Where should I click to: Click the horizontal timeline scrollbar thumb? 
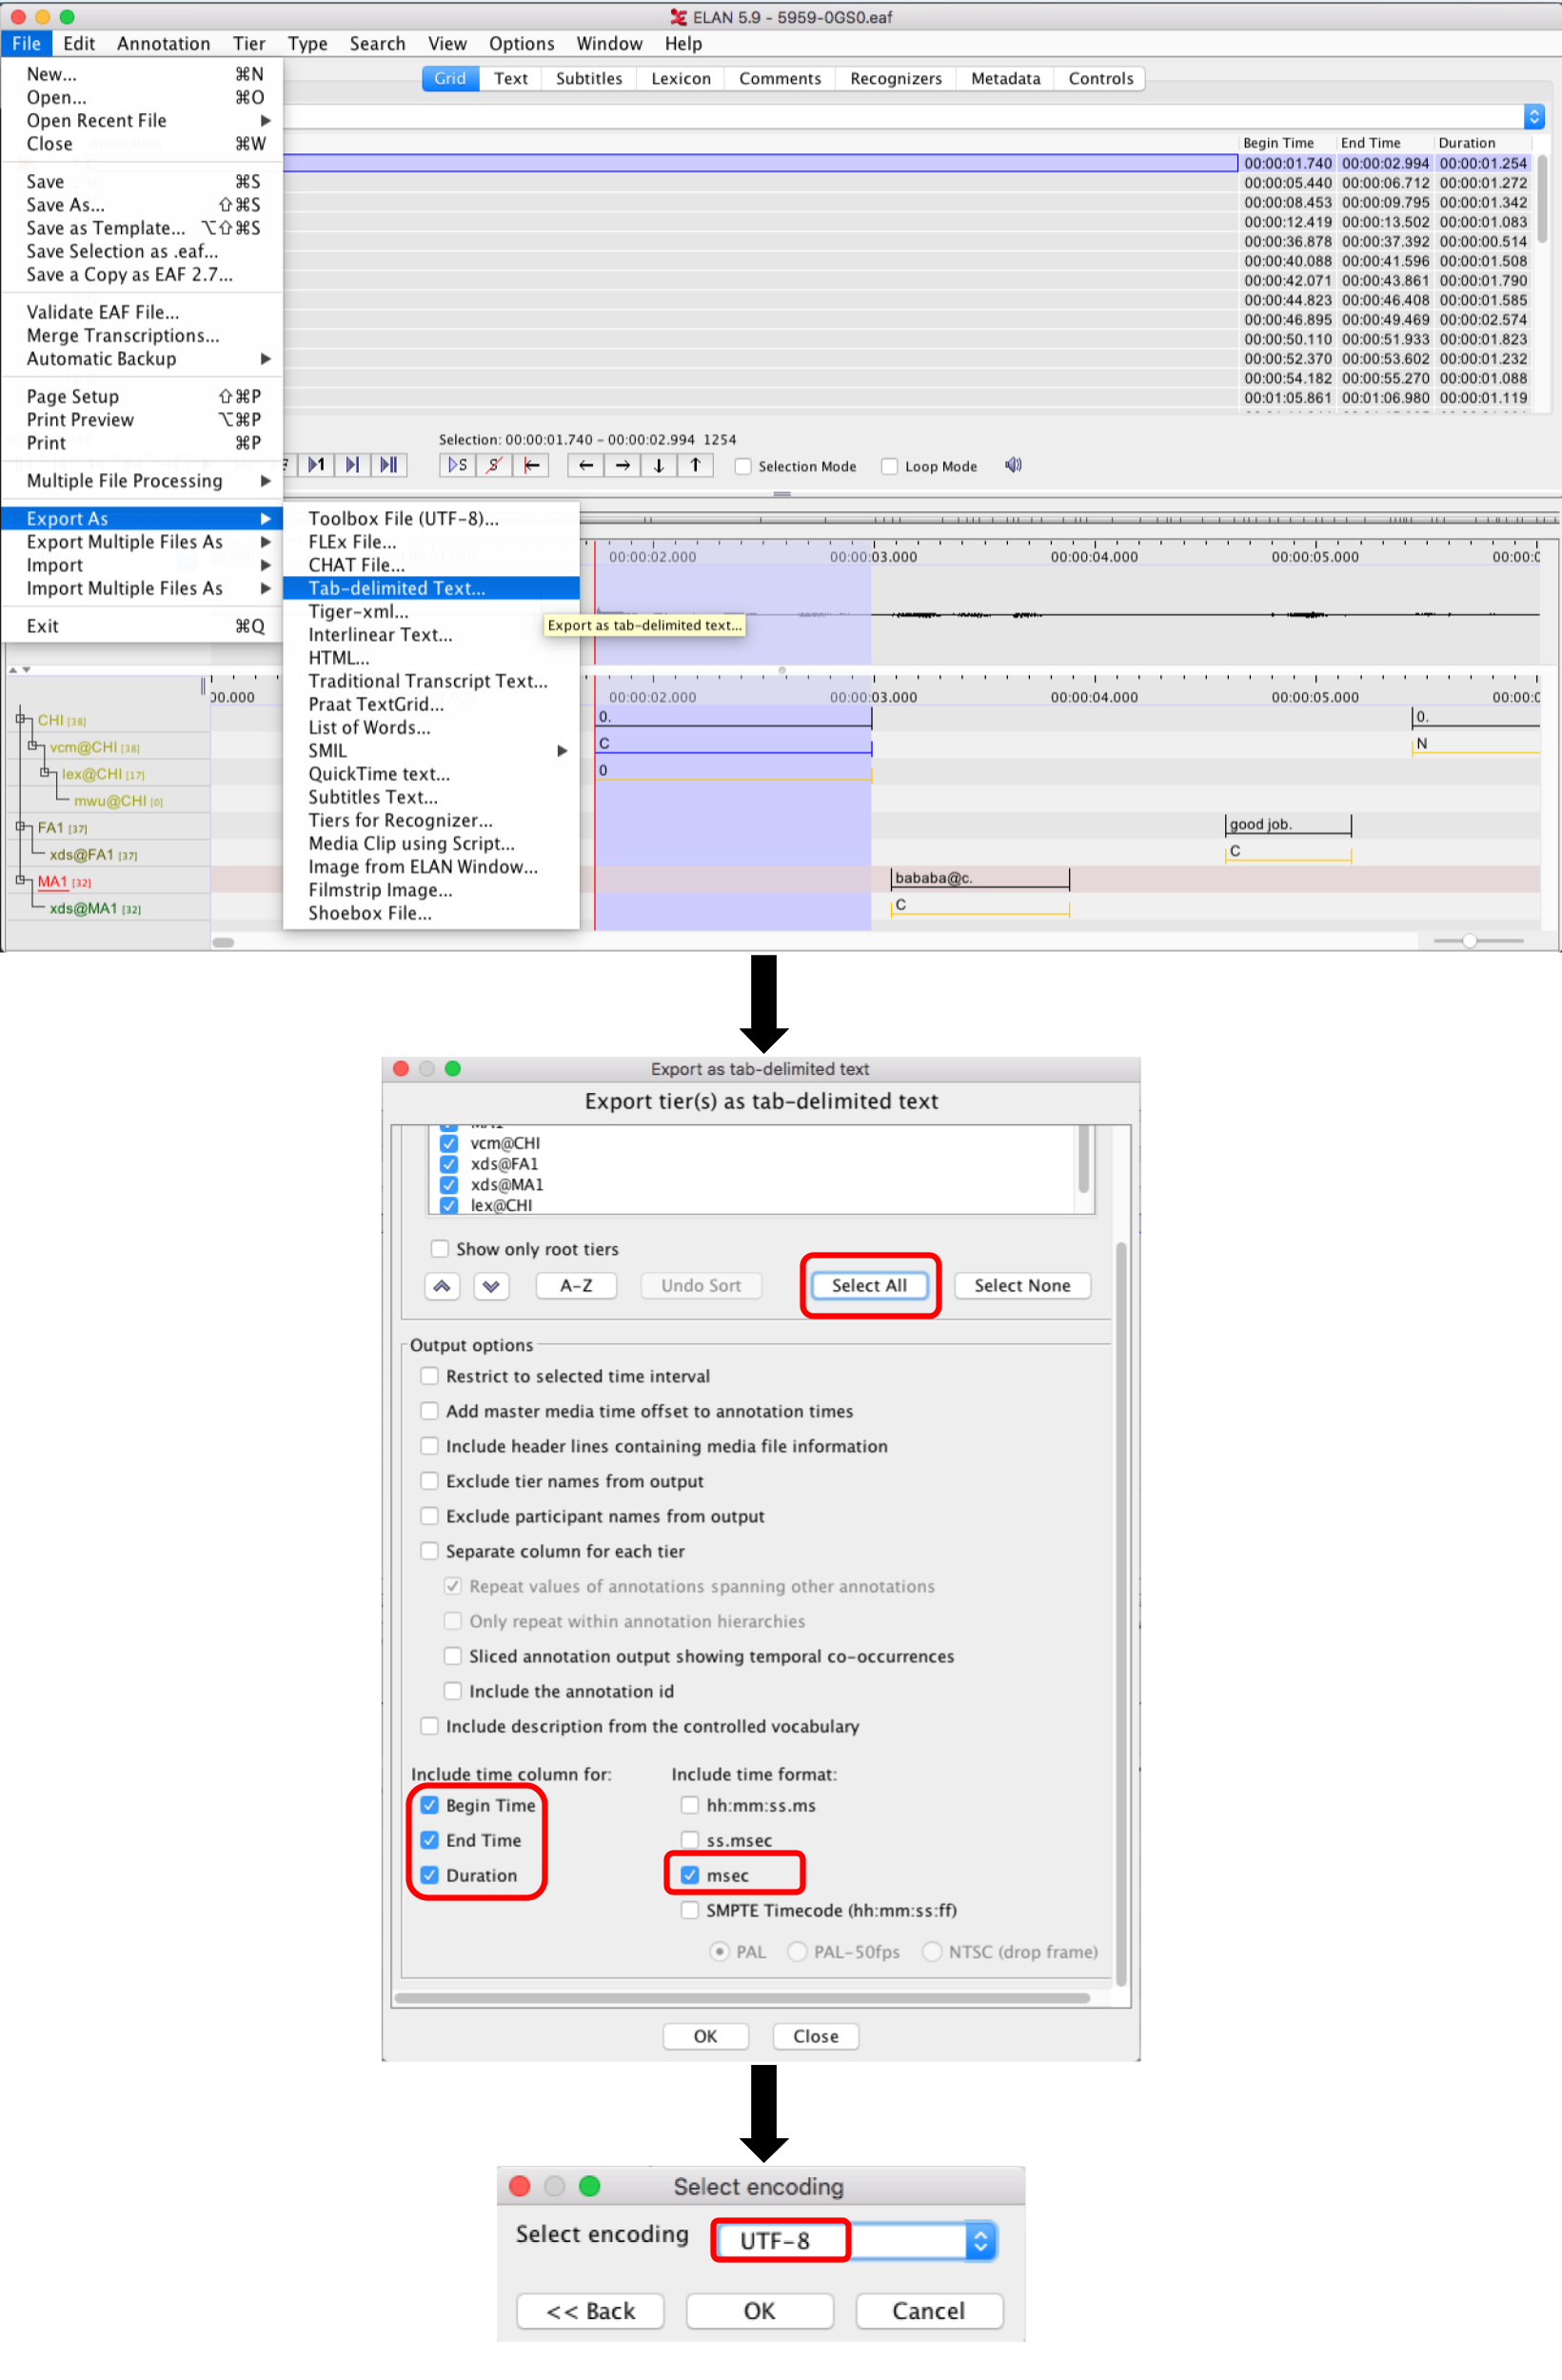(223, 942)
